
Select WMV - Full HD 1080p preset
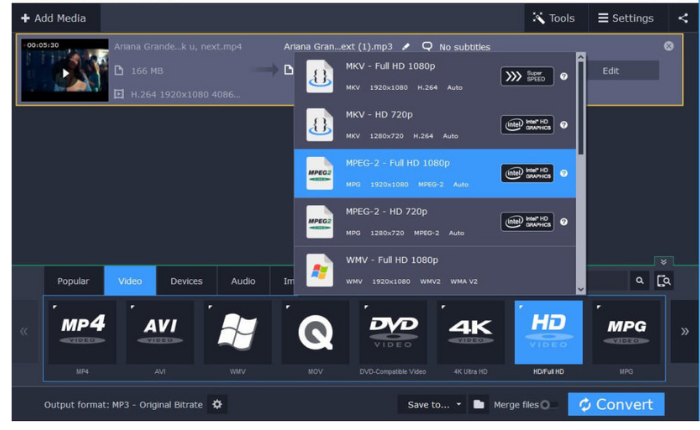pos(435,271)
